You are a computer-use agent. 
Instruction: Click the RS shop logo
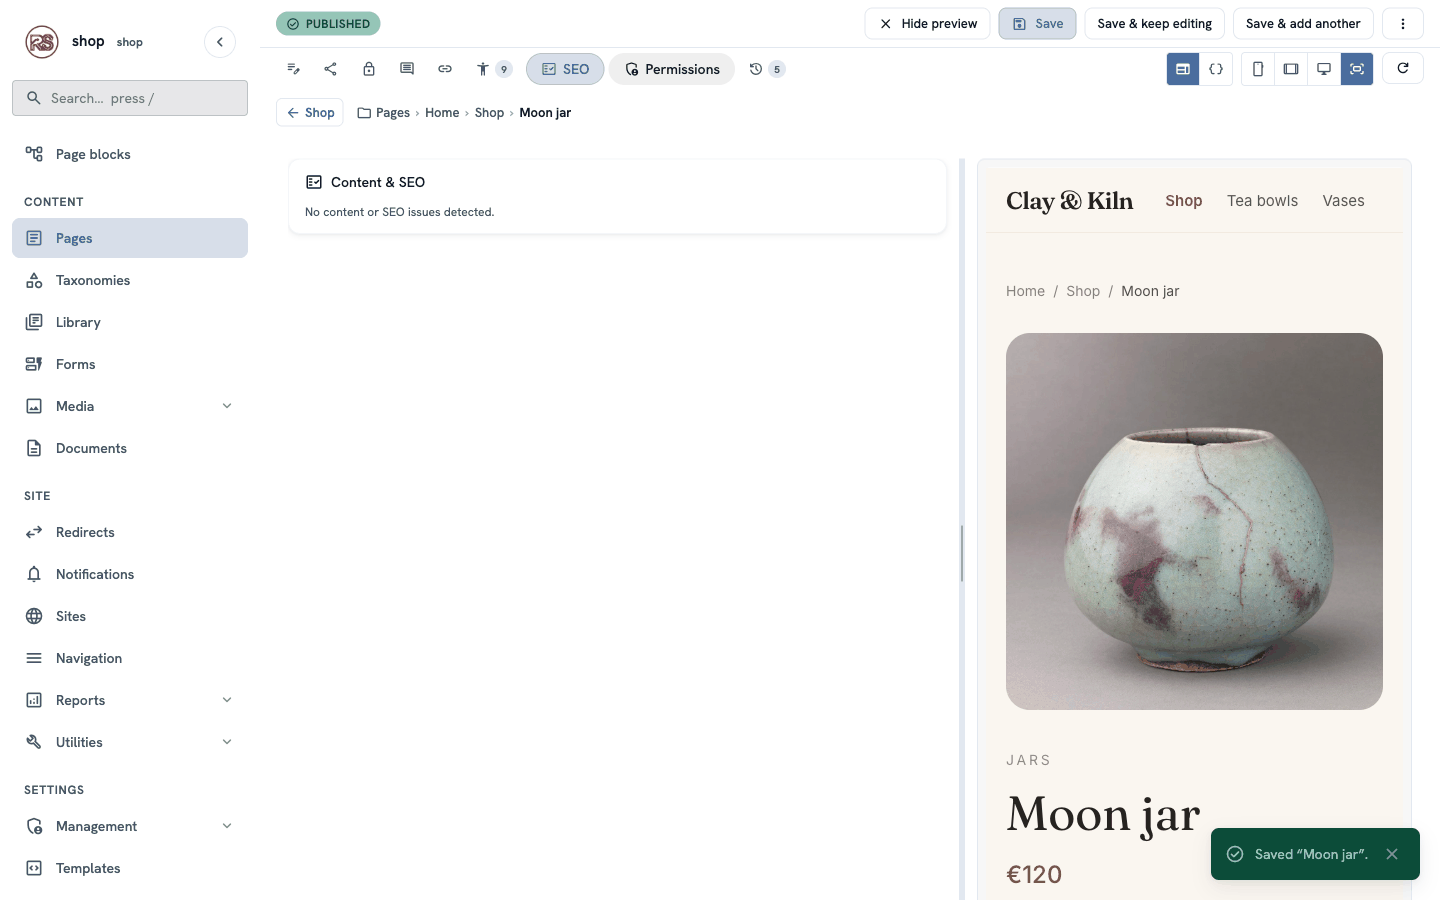click(42, 42)
